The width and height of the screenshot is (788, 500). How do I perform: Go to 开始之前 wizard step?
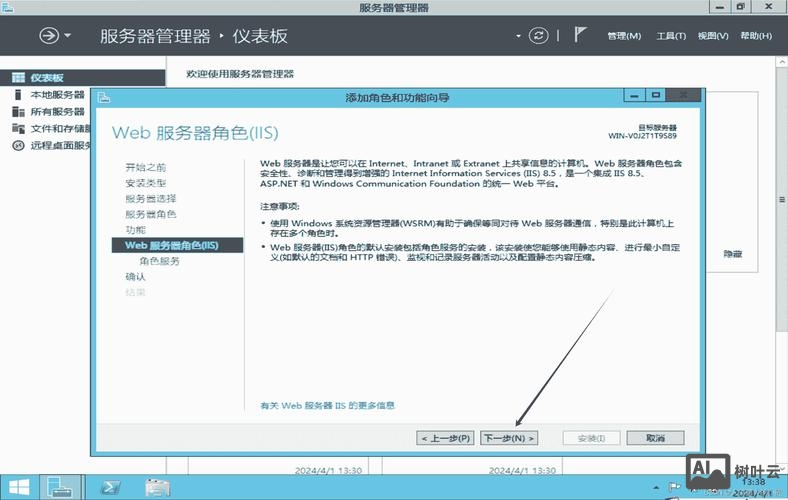tap(145, 167)
